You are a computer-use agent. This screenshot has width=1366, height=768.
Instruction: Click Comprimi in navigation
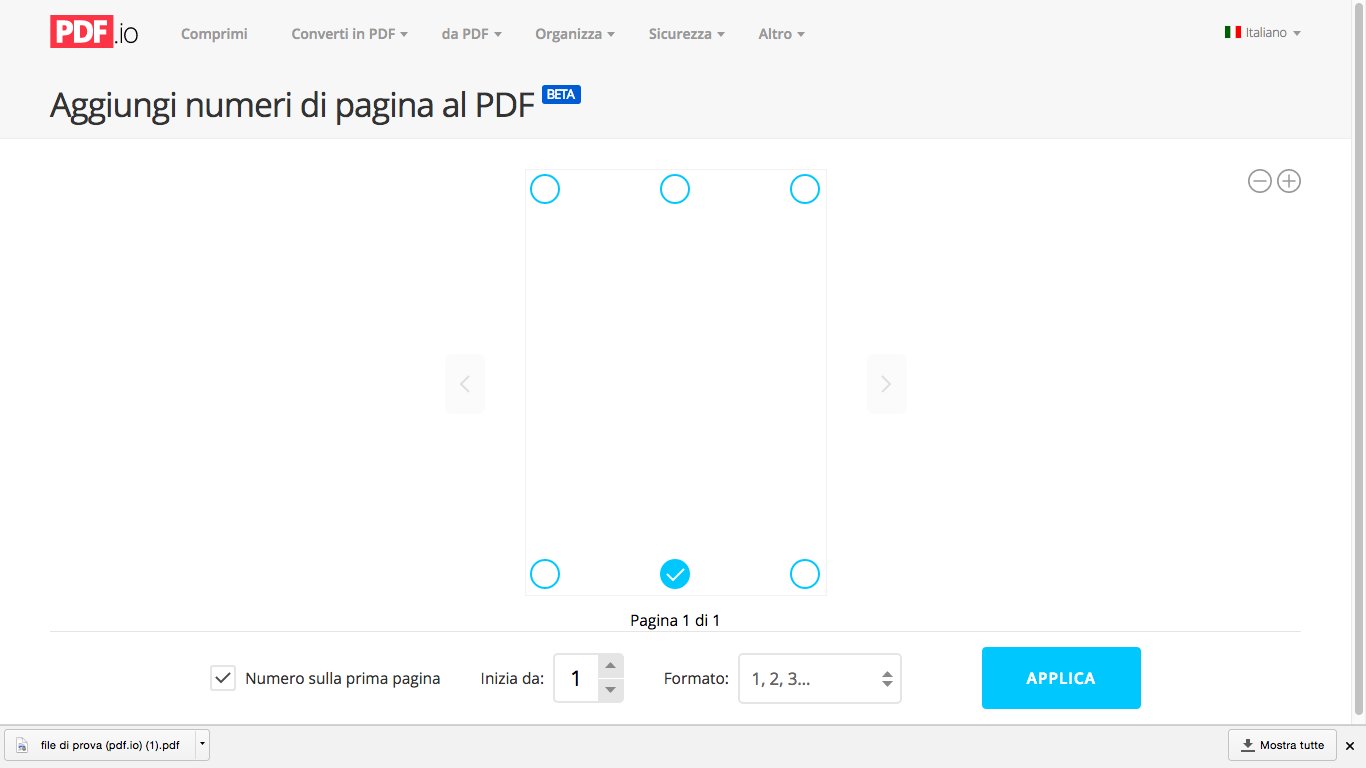point(214,34)
